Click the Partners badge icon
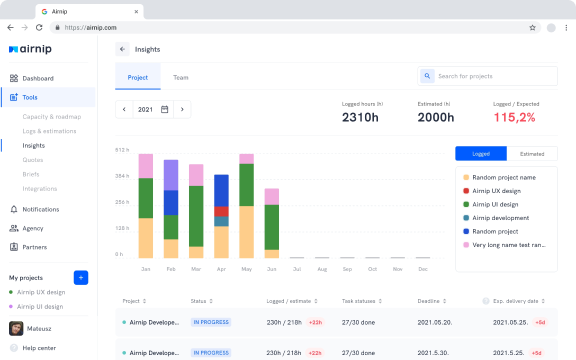Viewport: 576px width, 360px height. (14, 247)
